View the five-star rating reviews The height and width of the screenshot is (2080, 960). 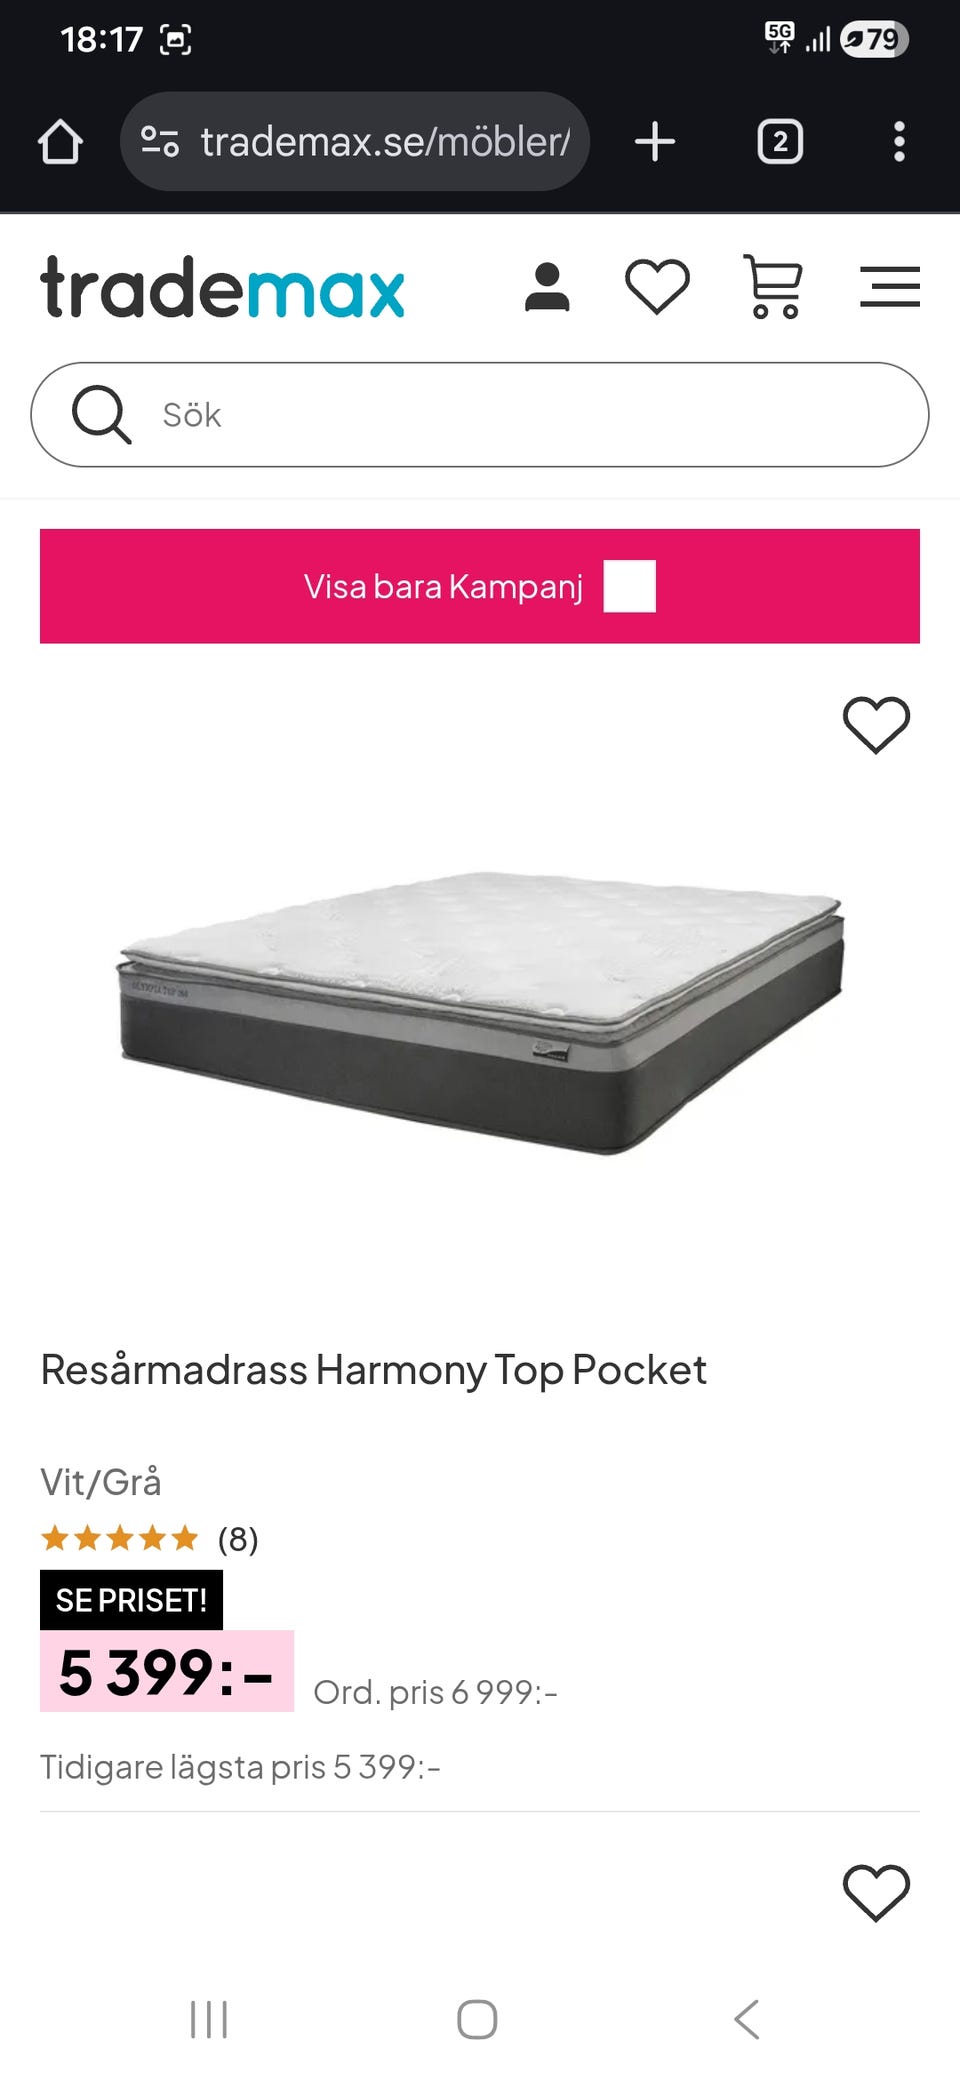150,1538
